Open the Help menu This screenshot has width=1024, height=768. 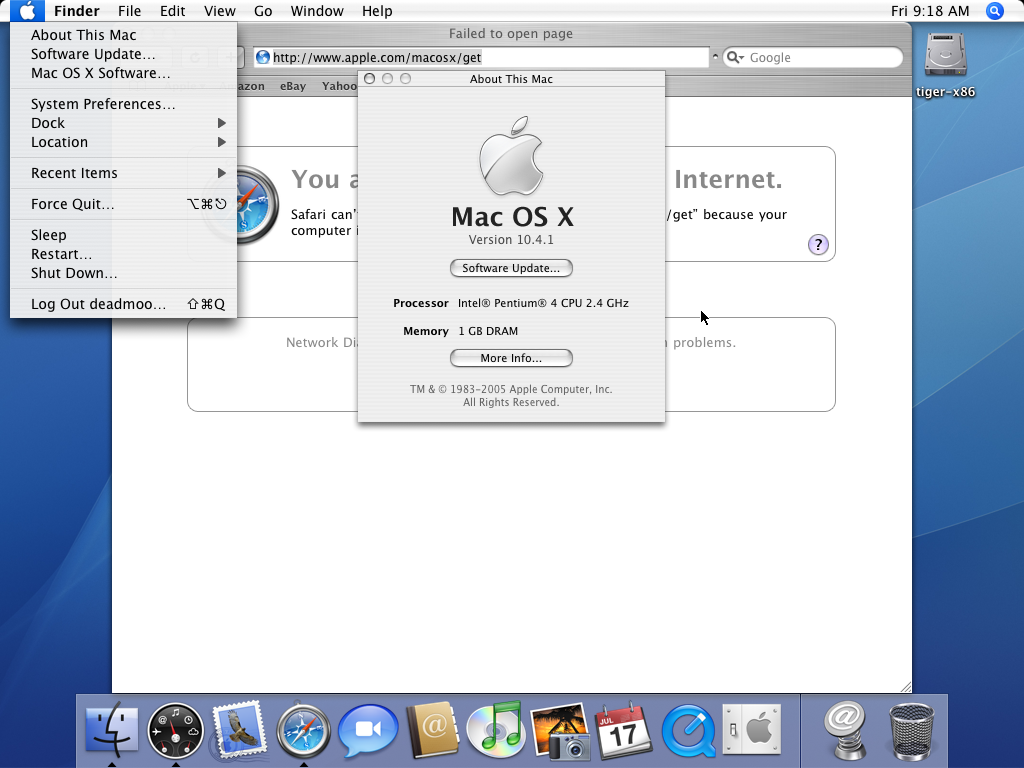click(x=377, y=11)
